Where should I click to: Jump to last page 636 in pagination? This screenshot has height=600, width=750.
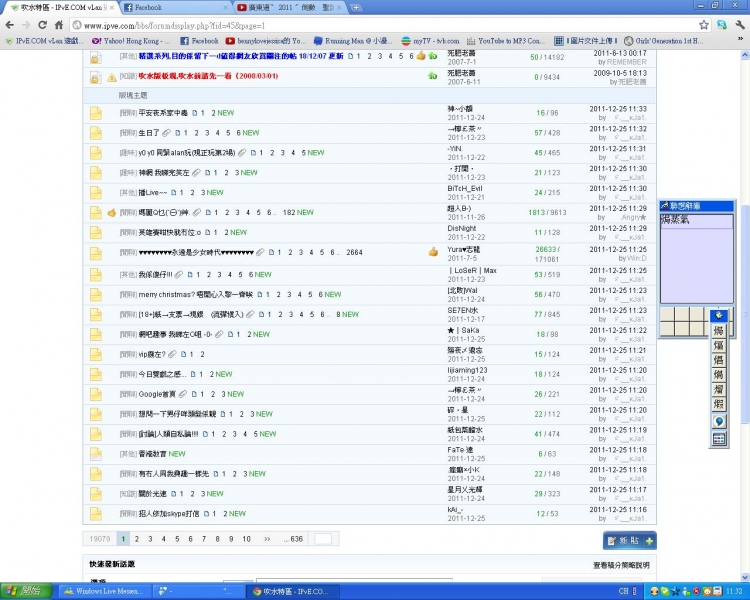(x=296, y=539)
